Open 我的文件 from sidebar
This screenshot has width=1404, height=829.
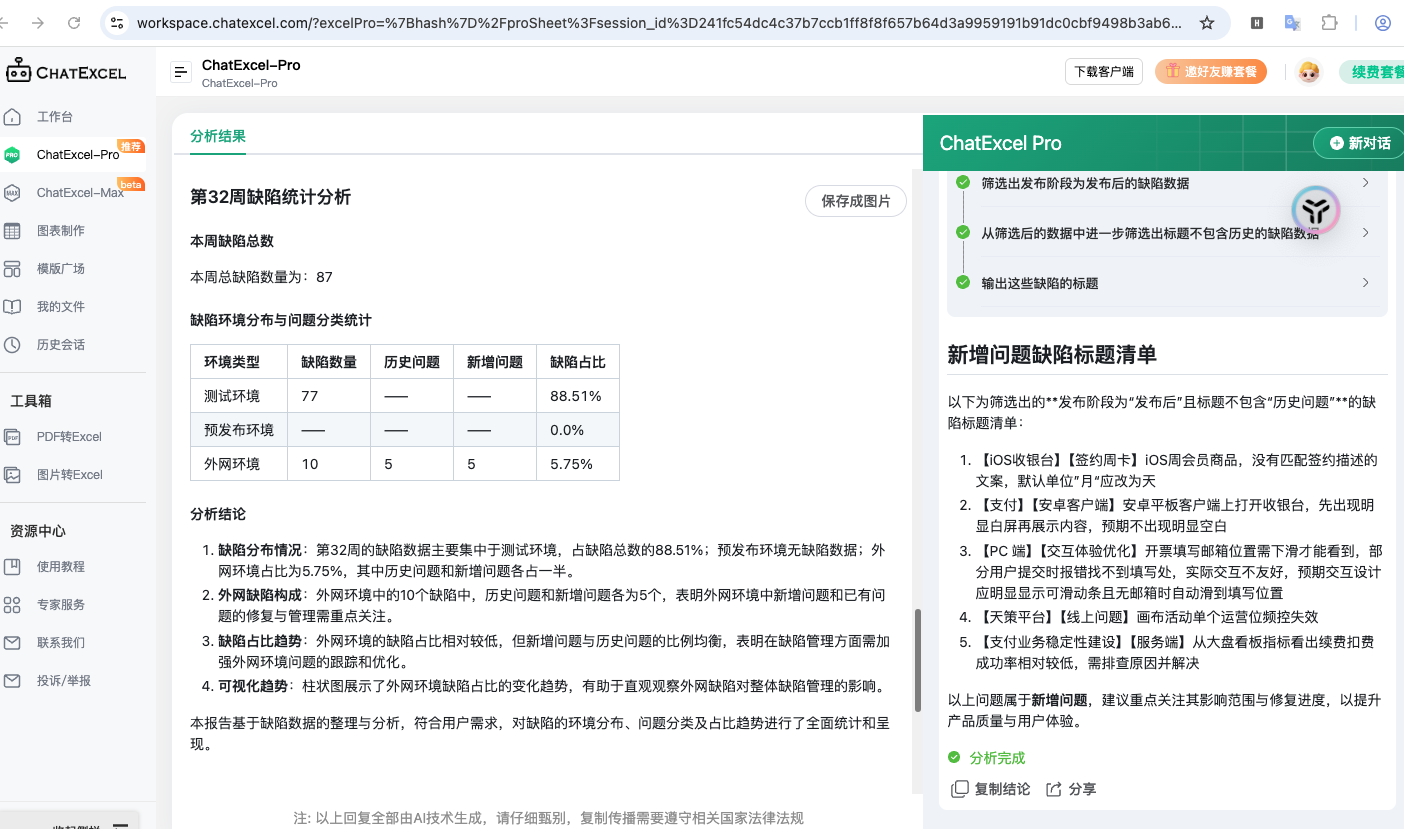point(61,306)
